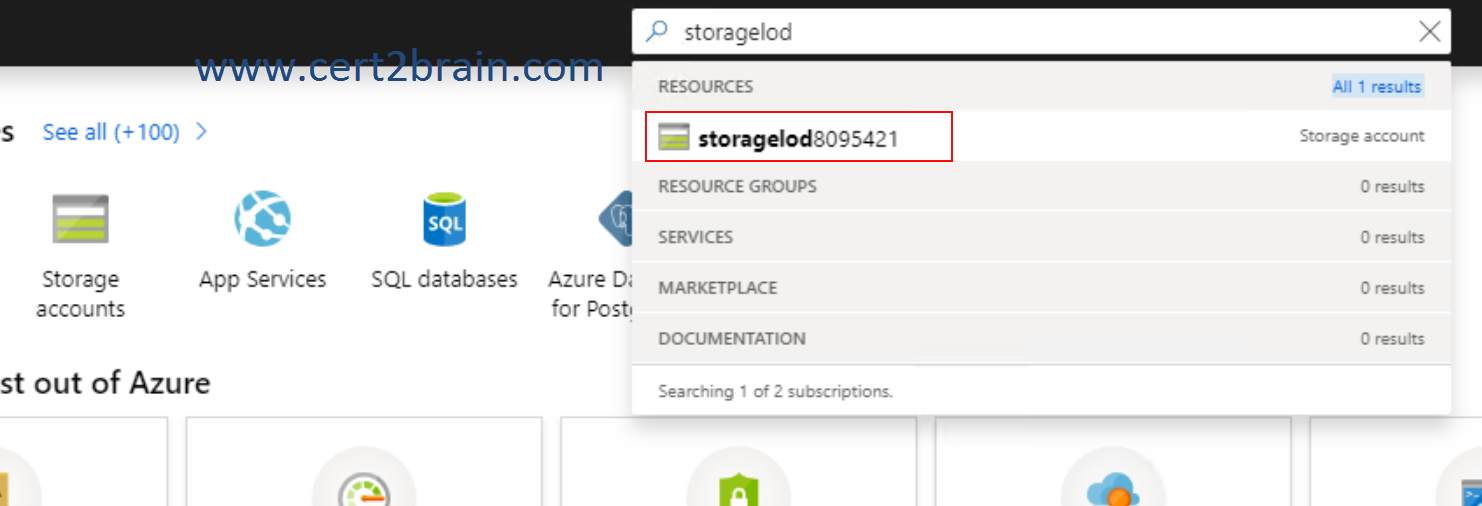
Task: Click the See all (+100) link
Action: (111, 132)
